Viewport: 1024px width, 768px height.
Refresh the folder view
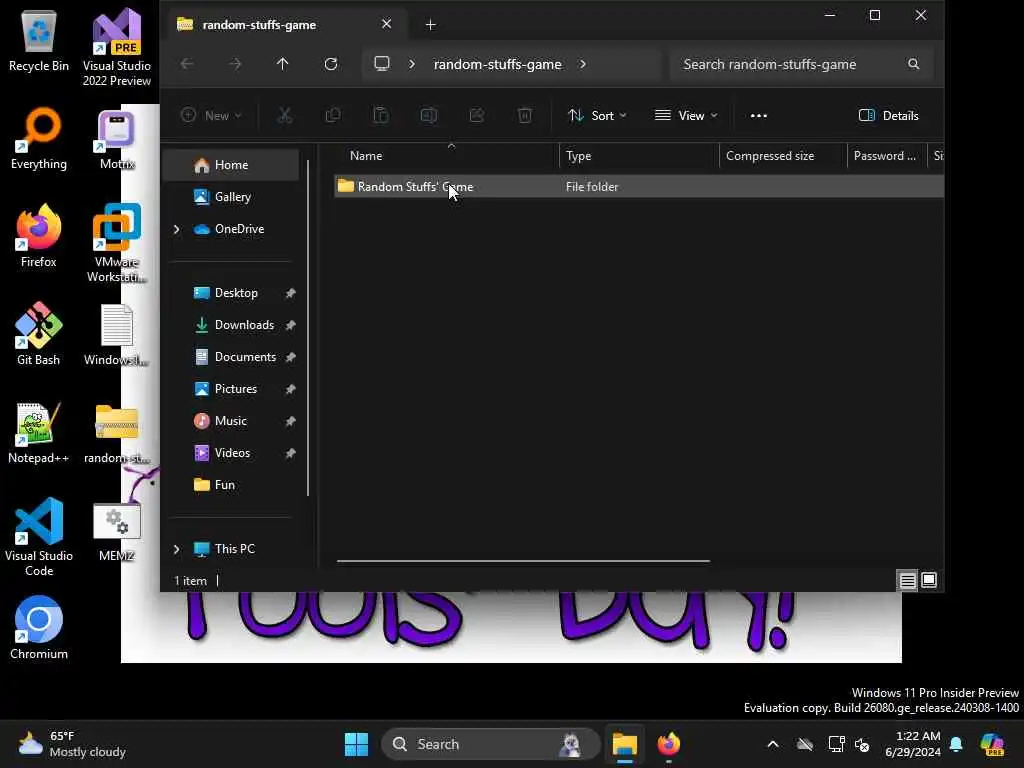tap(331, 64)
